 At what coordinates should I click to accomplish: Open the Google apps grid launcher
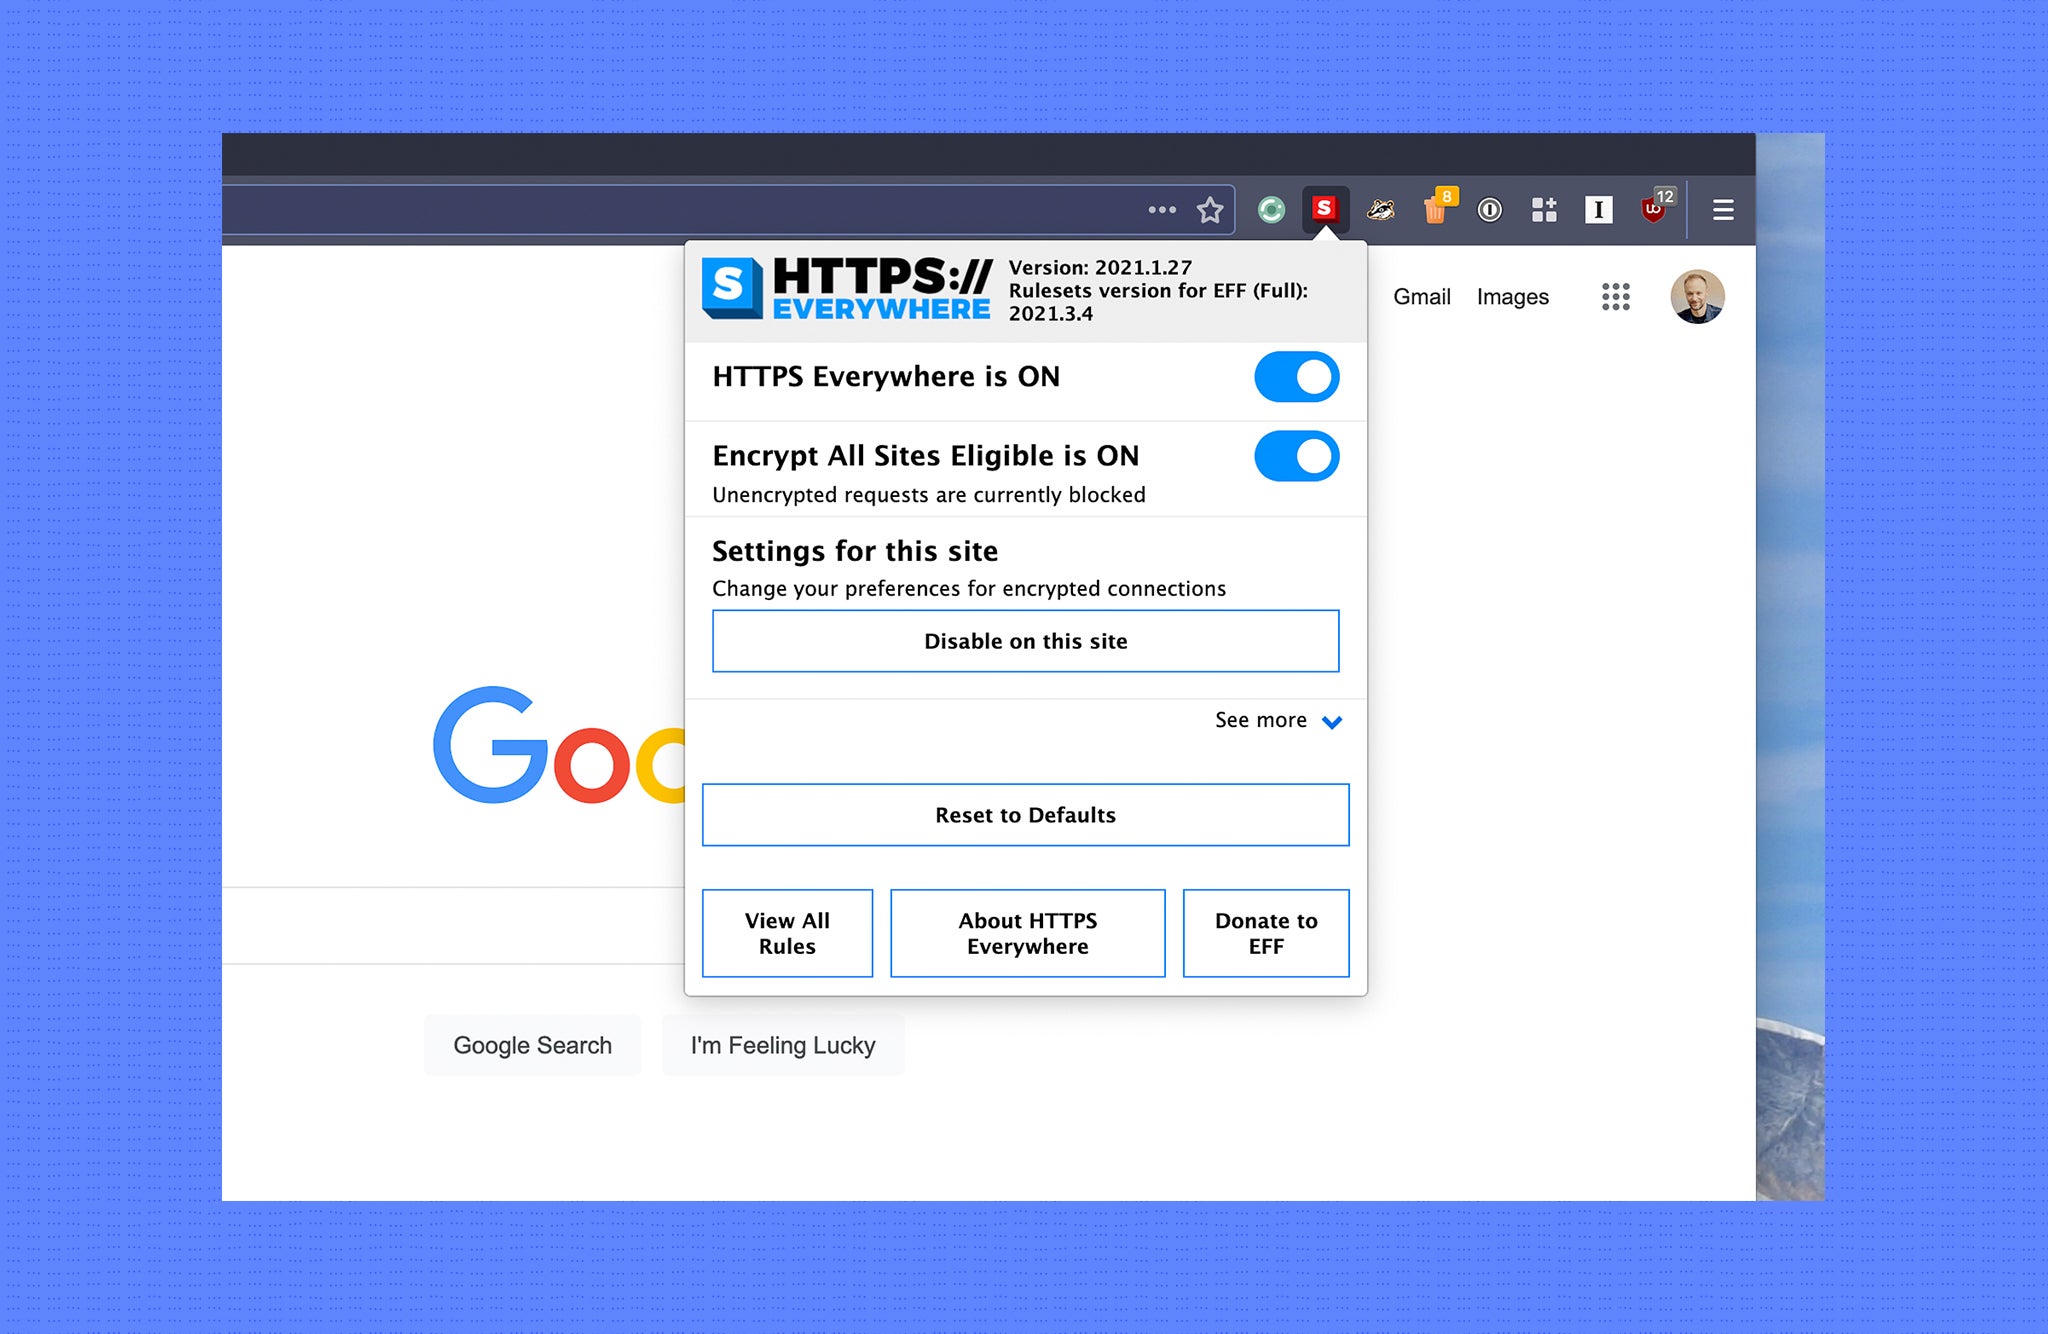pos(1616,296)
